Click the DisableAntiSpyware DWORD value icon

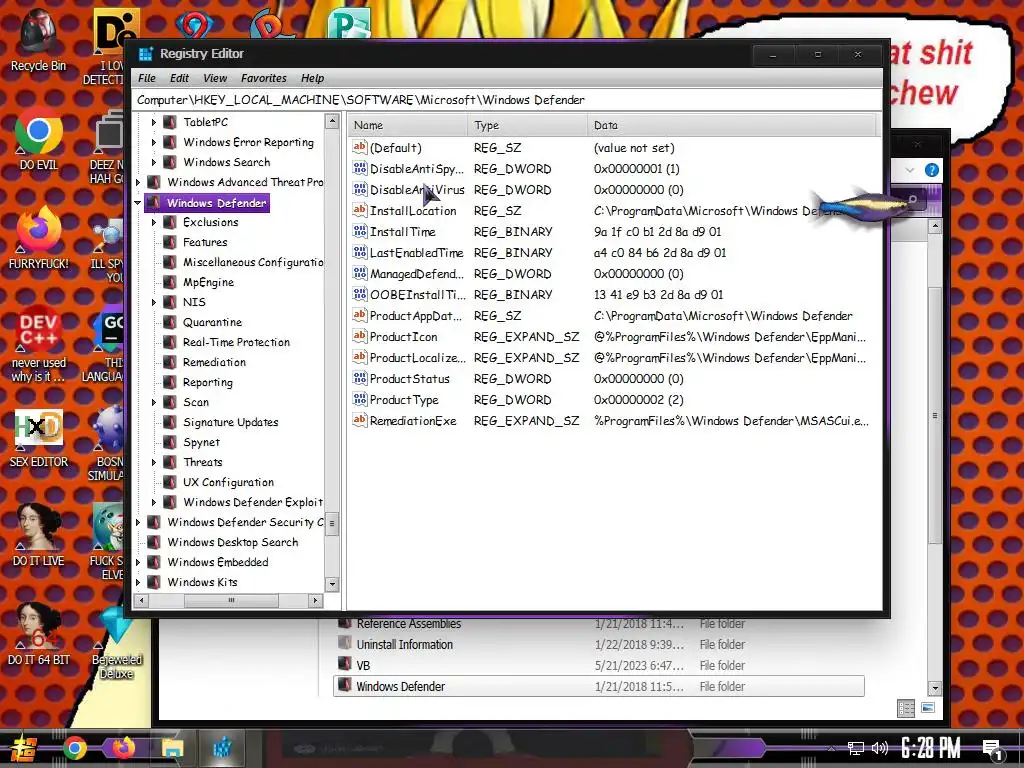click(360, 168)
